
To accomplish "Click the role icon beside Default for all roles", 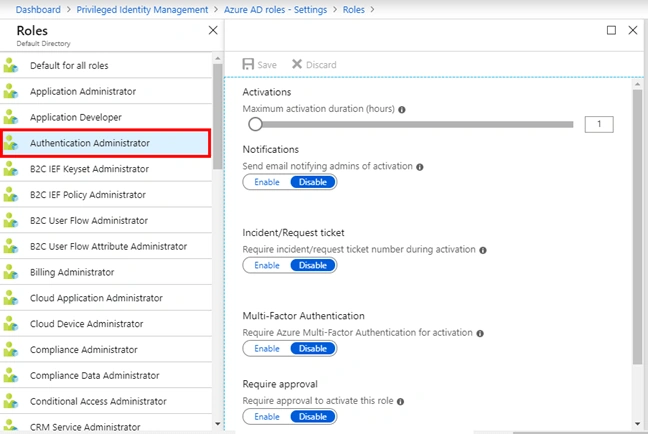I will 11,65.
